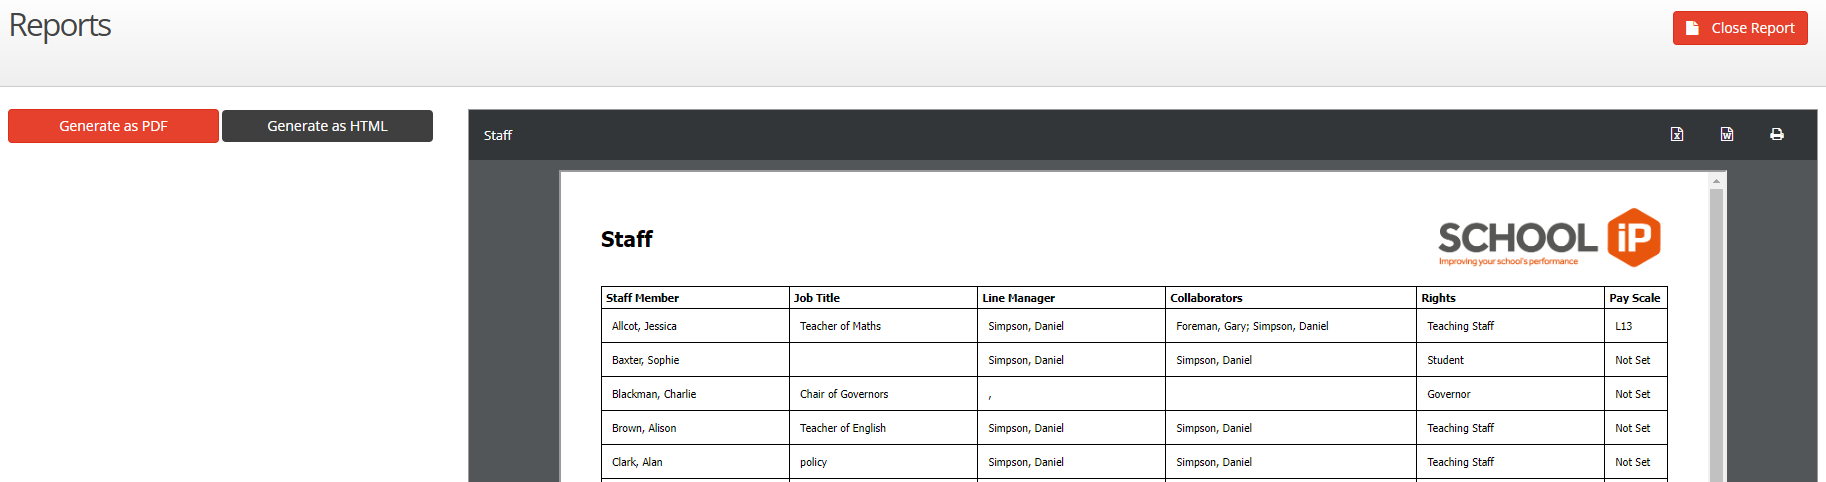Click the Job Title column header
Image resolution: width=1826 pixels, height=482 pixels.
coord(817,298)
